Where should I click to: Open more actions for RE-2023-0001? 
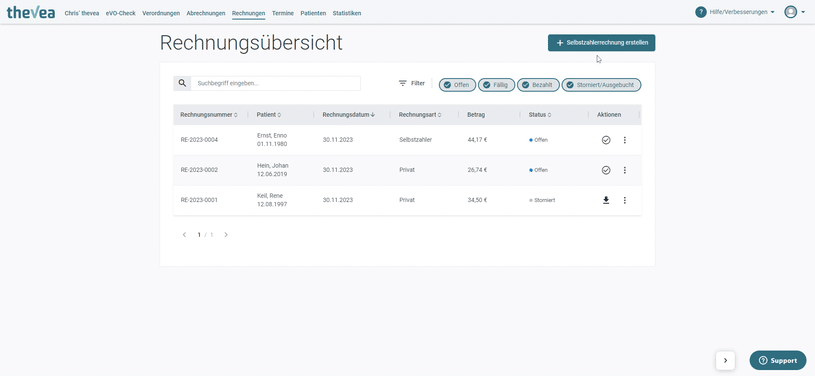[625, 200]
